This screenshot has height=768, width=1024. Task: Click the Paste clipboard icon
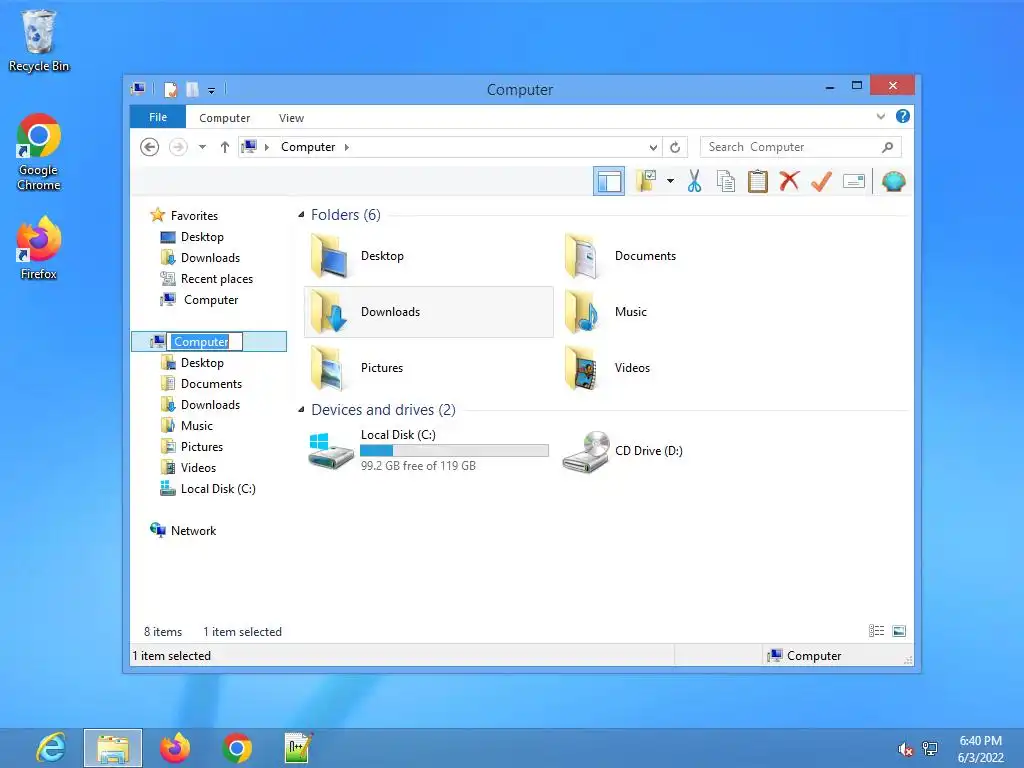758,181
